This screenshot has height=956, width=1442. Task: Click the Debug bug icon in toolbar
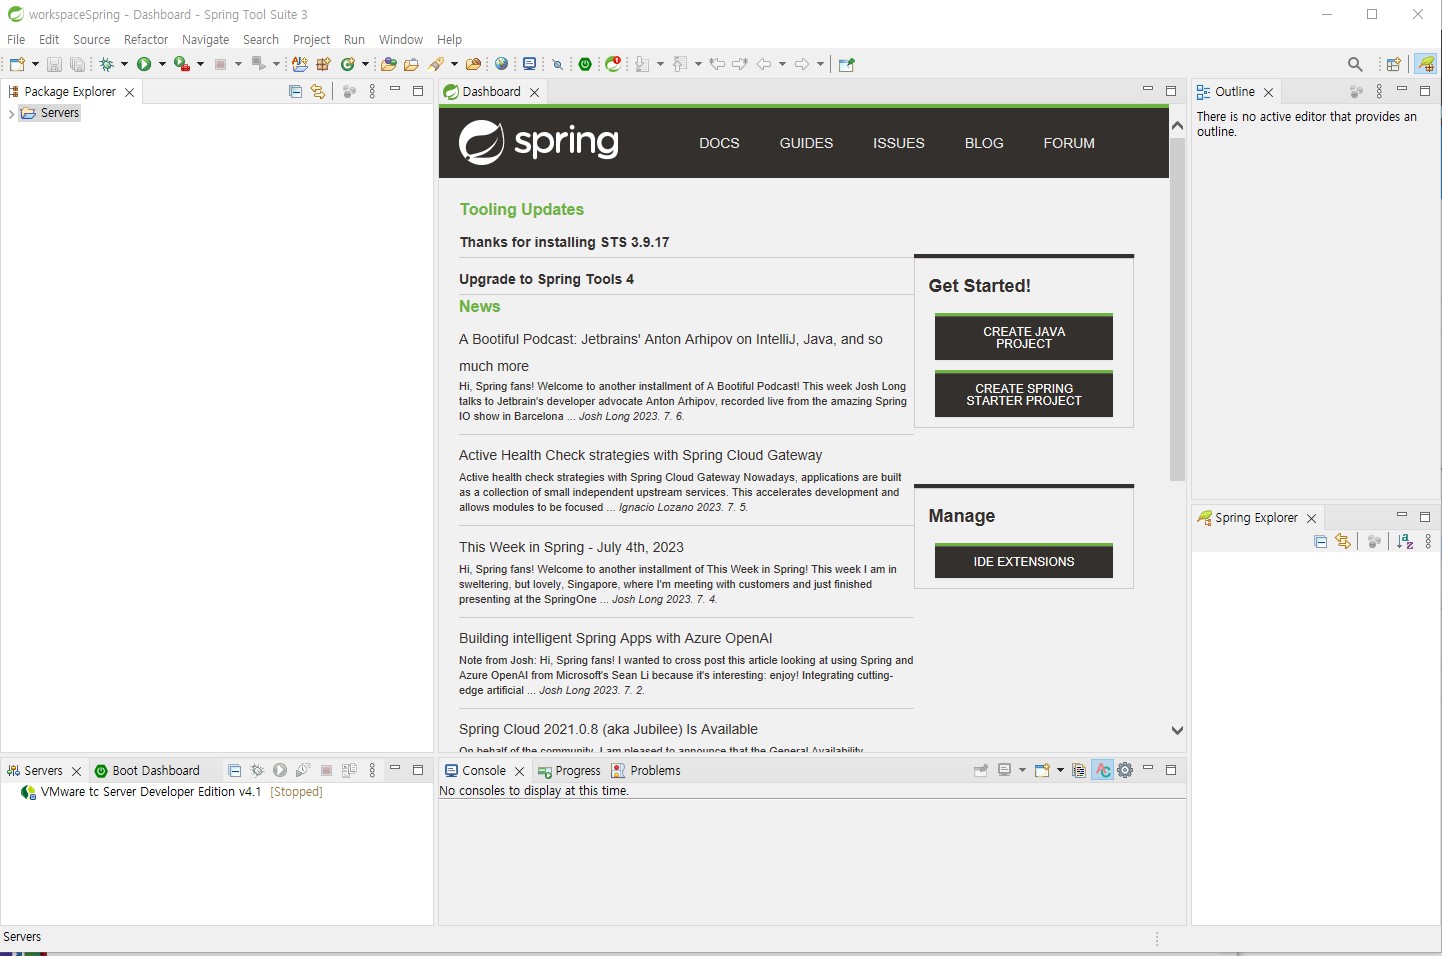tap(106, 64)
